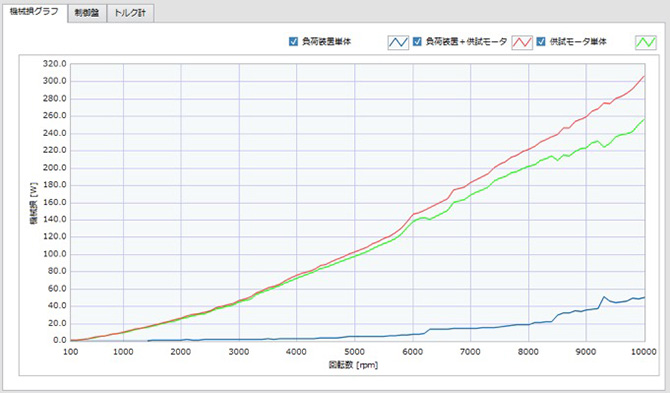Click the 5000 tick on the rpm axis
Viewport: 670px width, 393px height.
point(354,352)
